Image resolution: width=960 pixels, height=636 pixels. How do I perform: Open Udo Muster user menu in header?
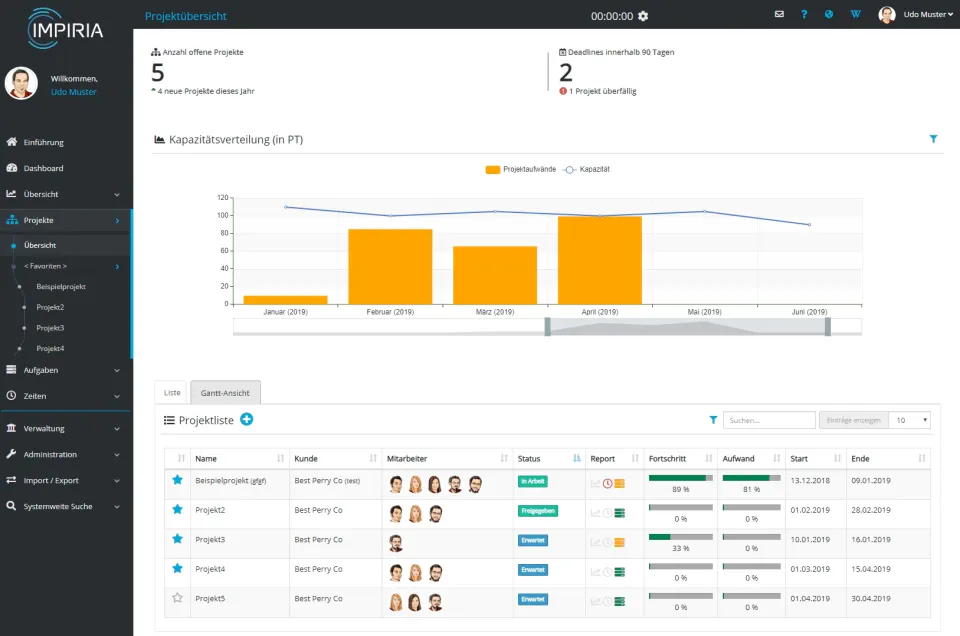tap(915, 15)
